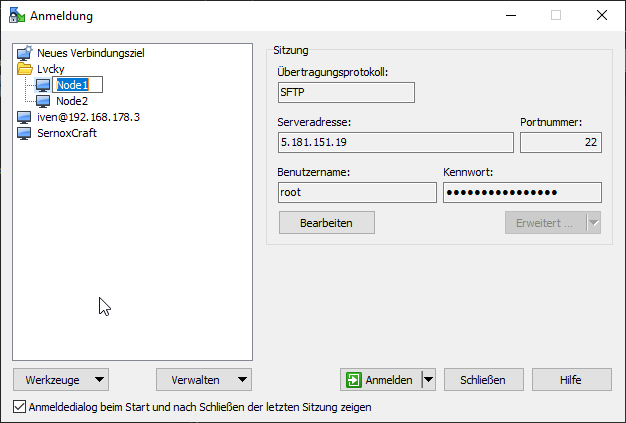Screen dimensions: 626x423
Task: Click the Kennwort password field
Action: pyautogui.click(x=521, y=193)
